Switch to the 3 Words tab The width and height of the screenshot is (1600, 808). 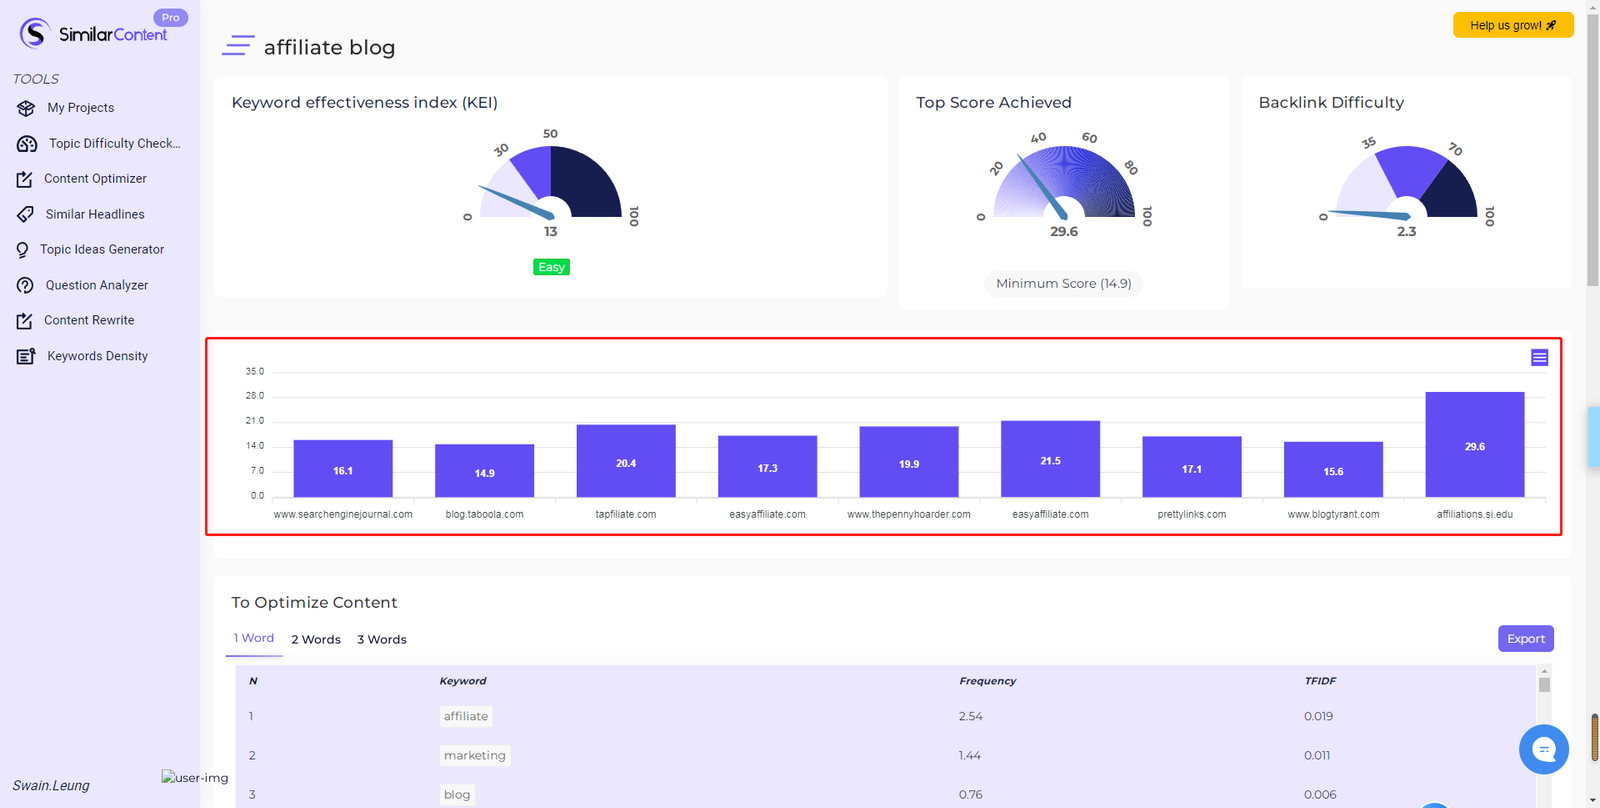tap(382, 639)
